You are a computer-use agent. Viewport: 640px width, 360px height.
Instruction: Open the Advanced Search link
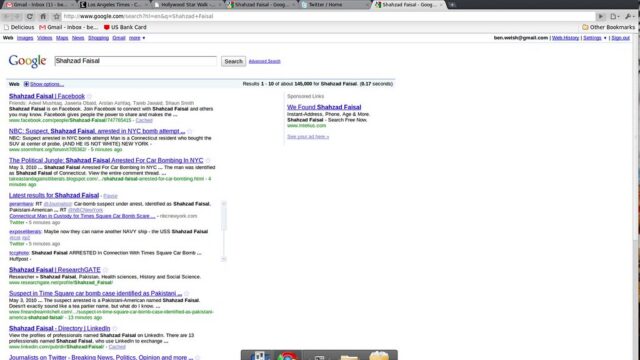click(264, 61)
